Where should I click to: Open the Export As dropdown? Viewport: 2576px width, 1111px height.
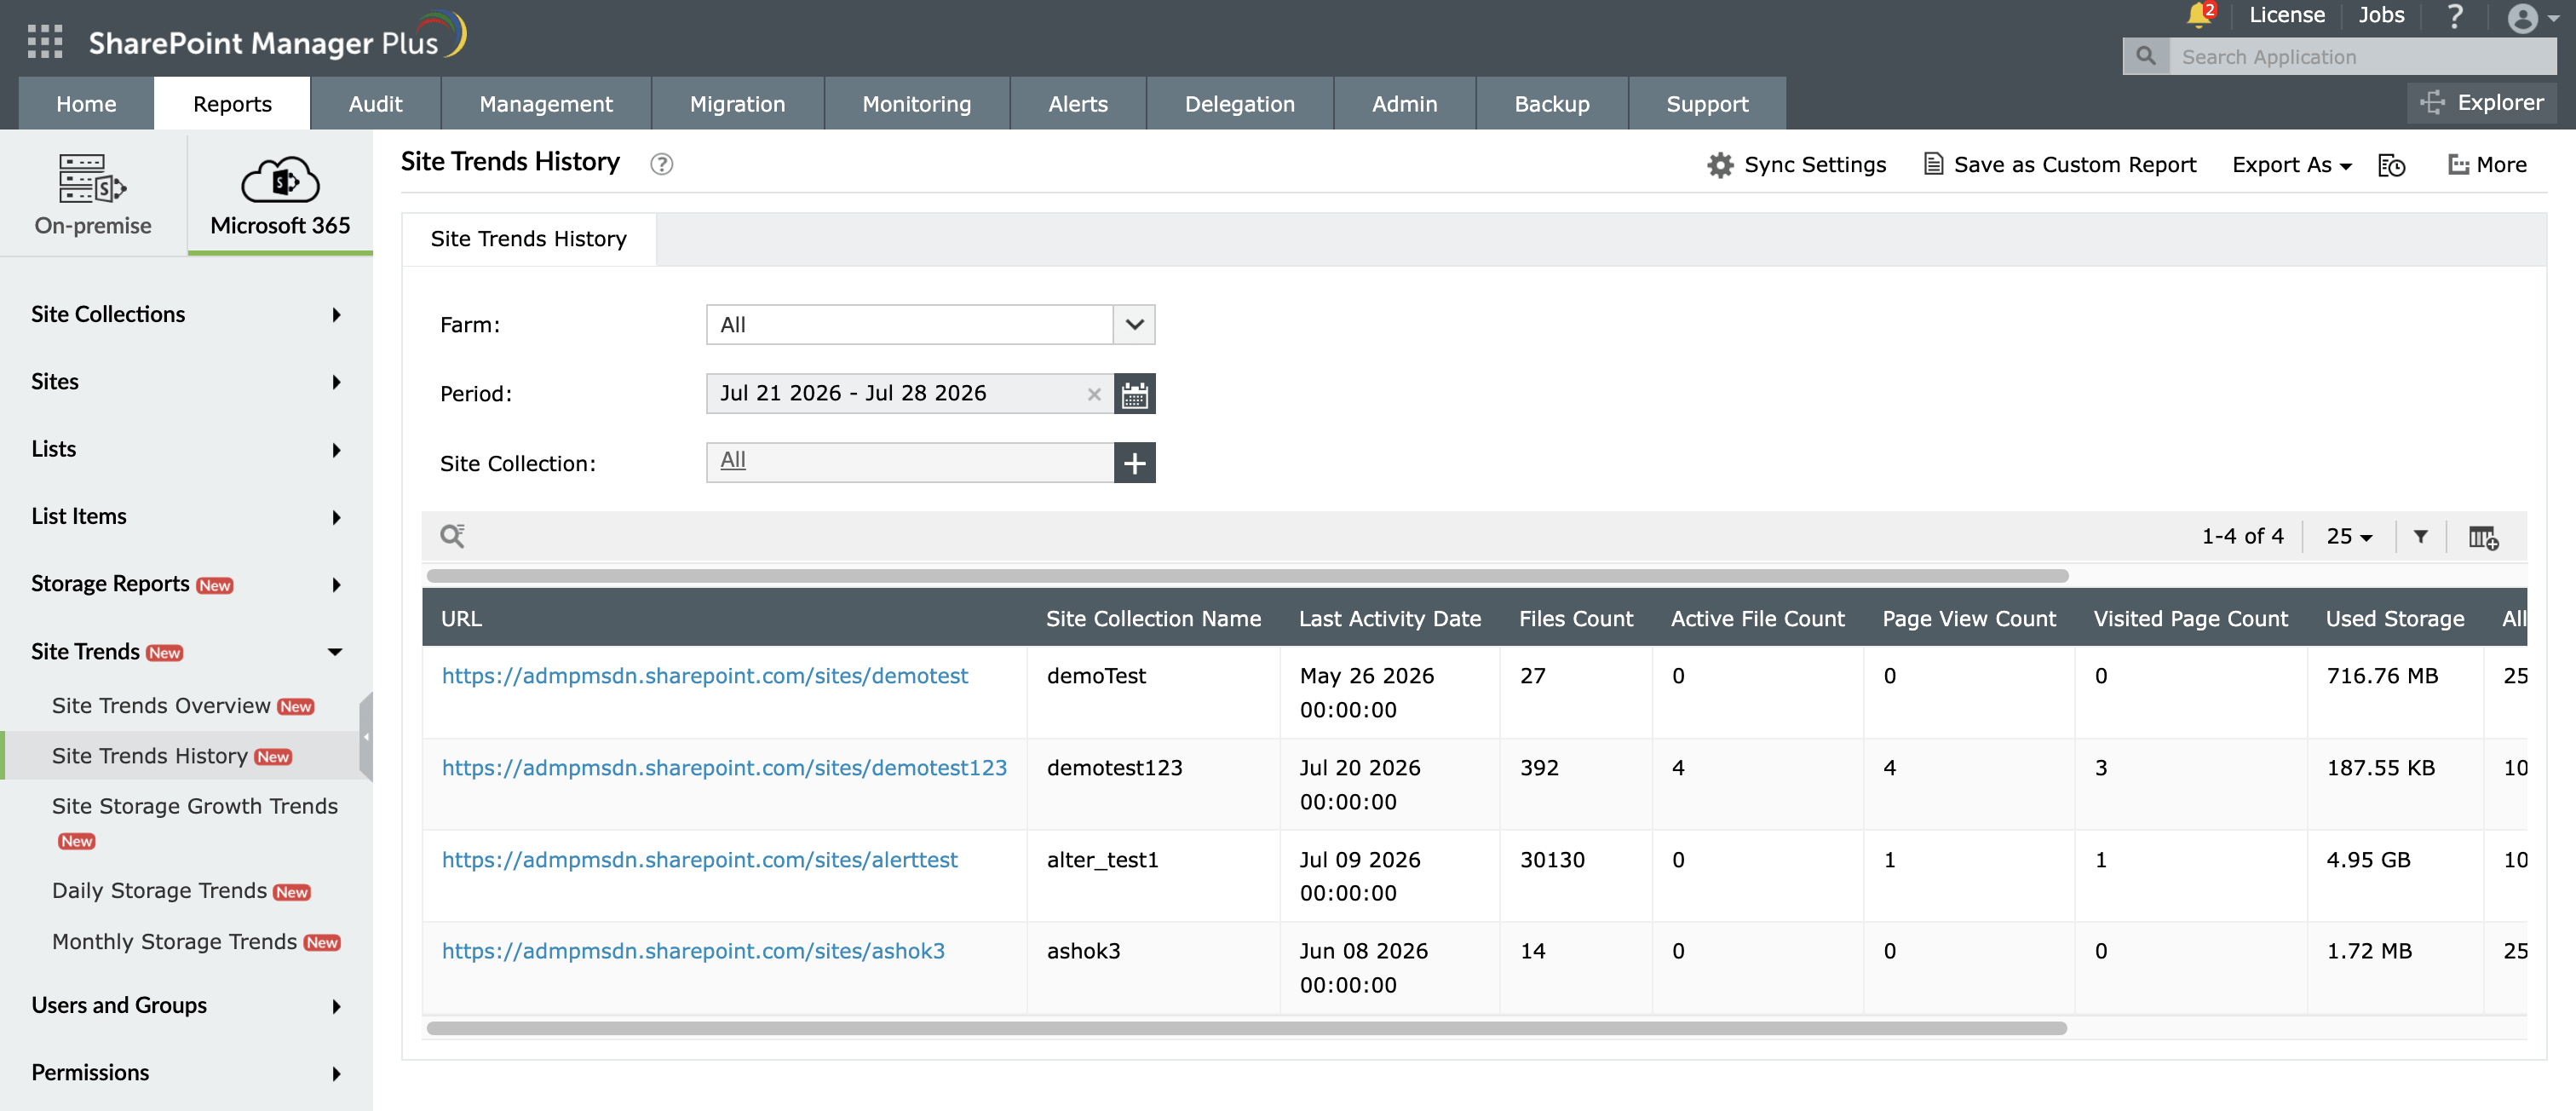pos(2291,165)
